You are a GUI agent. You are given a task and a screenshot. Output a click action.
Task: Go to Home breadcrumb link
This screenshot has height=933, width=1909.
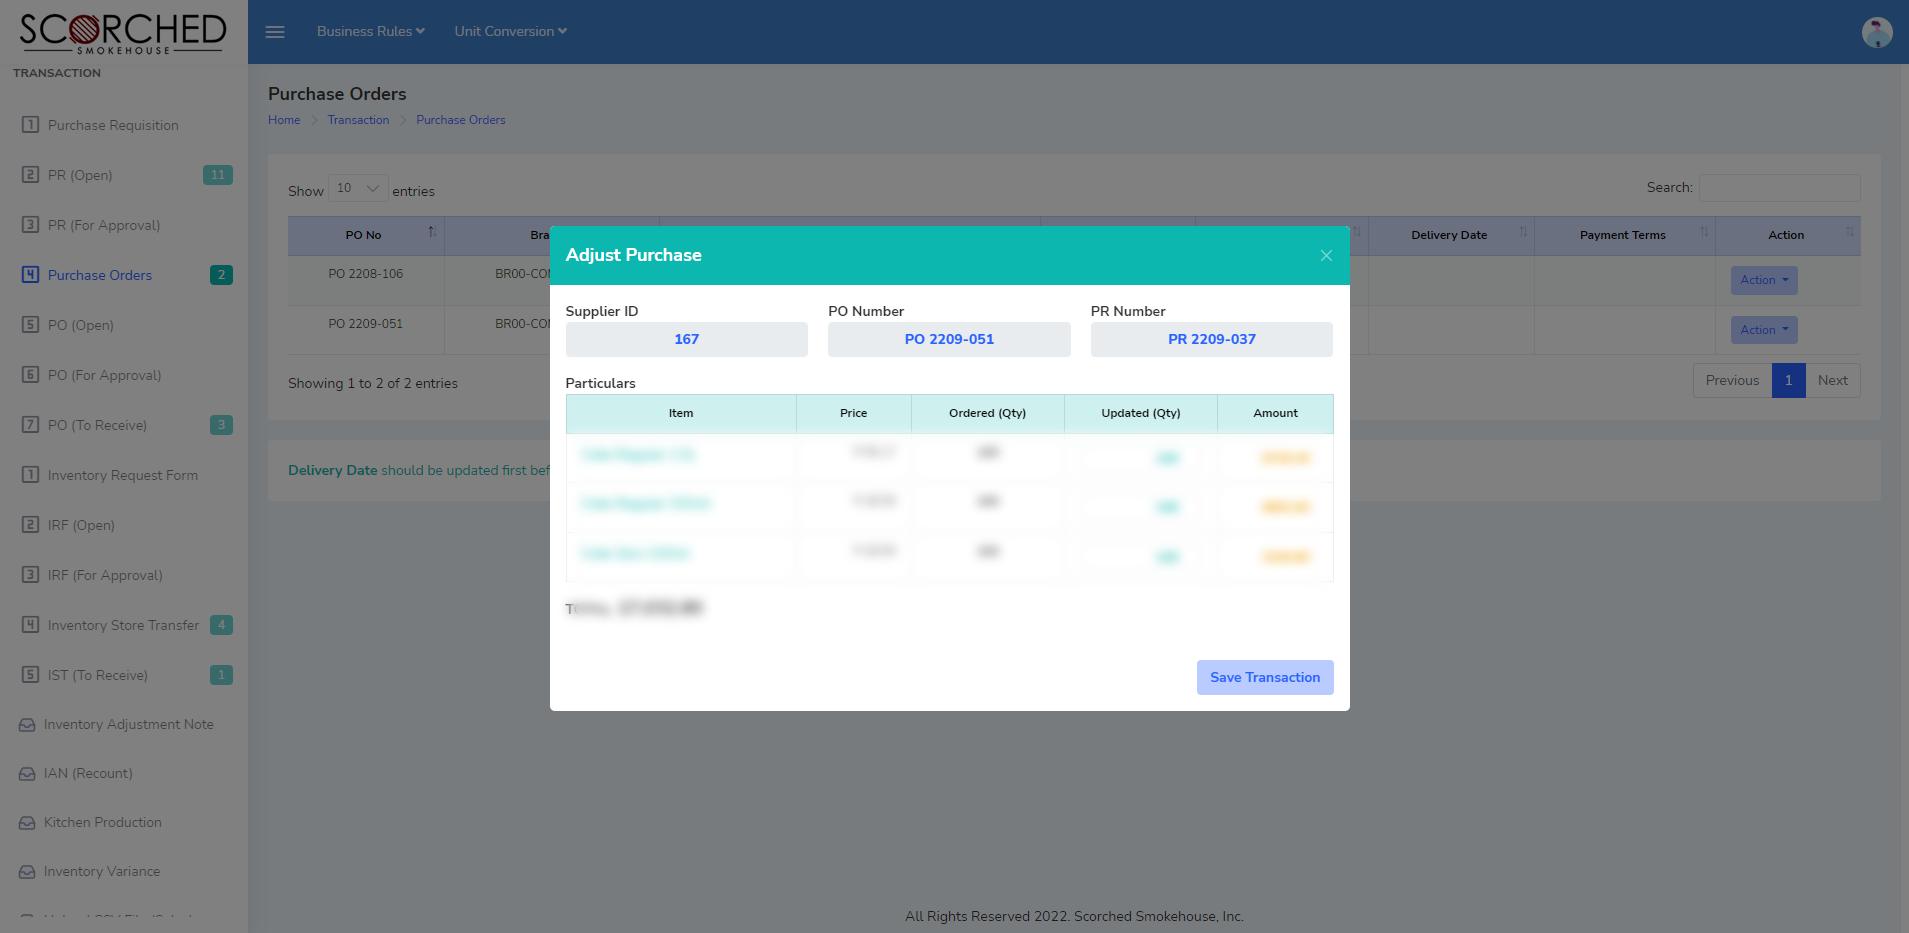(x=284, y=120)
